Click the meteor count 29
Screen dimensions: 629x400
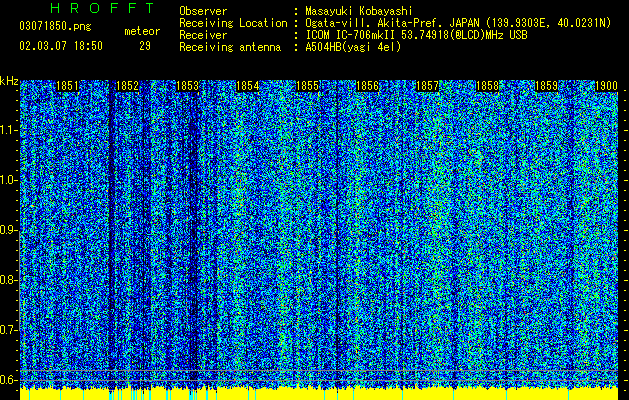pos(145,46)
